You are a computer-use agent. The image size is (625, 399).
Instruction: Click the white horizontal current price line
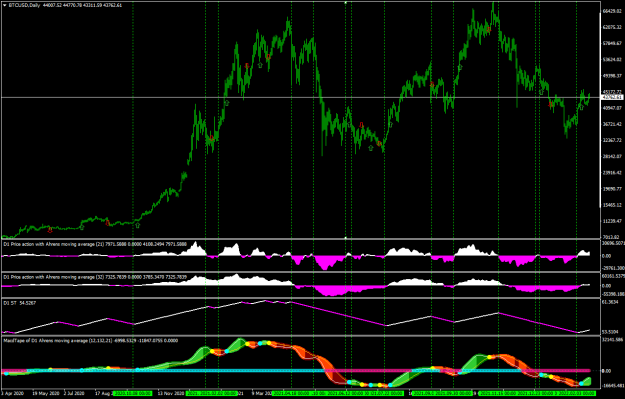(x=301, y=97)
